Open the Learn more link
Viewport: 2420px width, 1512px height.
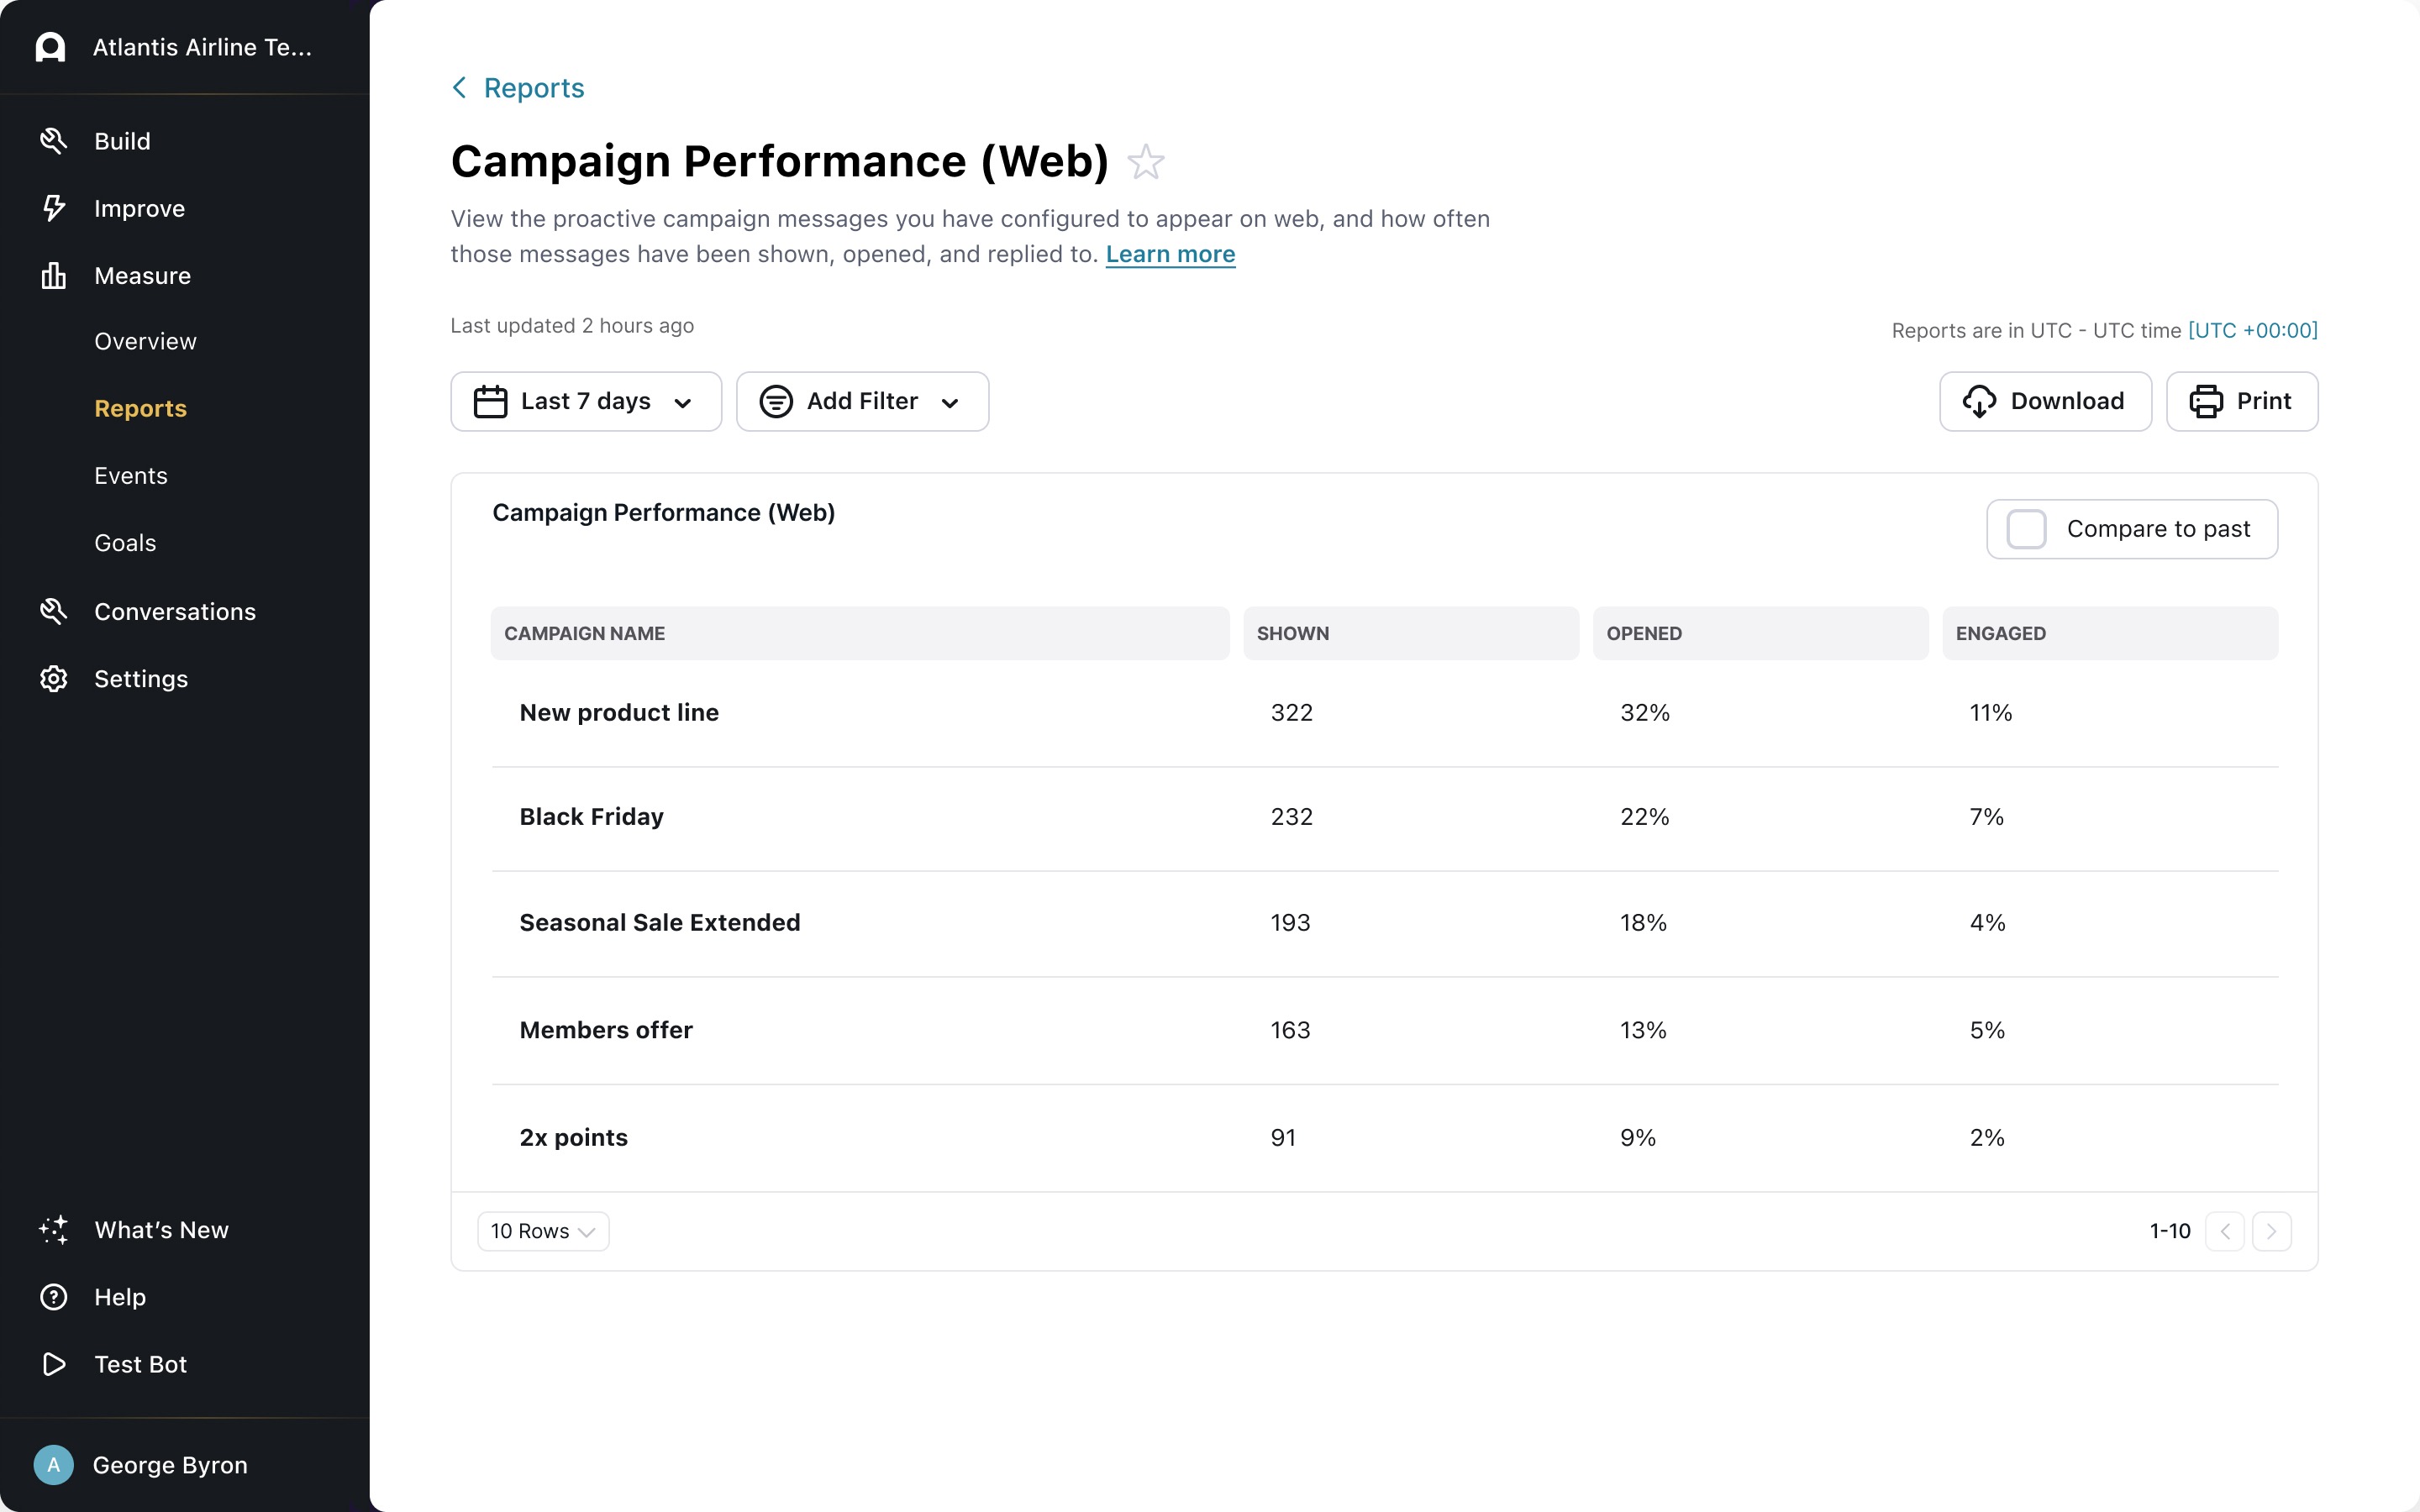(1170, 254)
